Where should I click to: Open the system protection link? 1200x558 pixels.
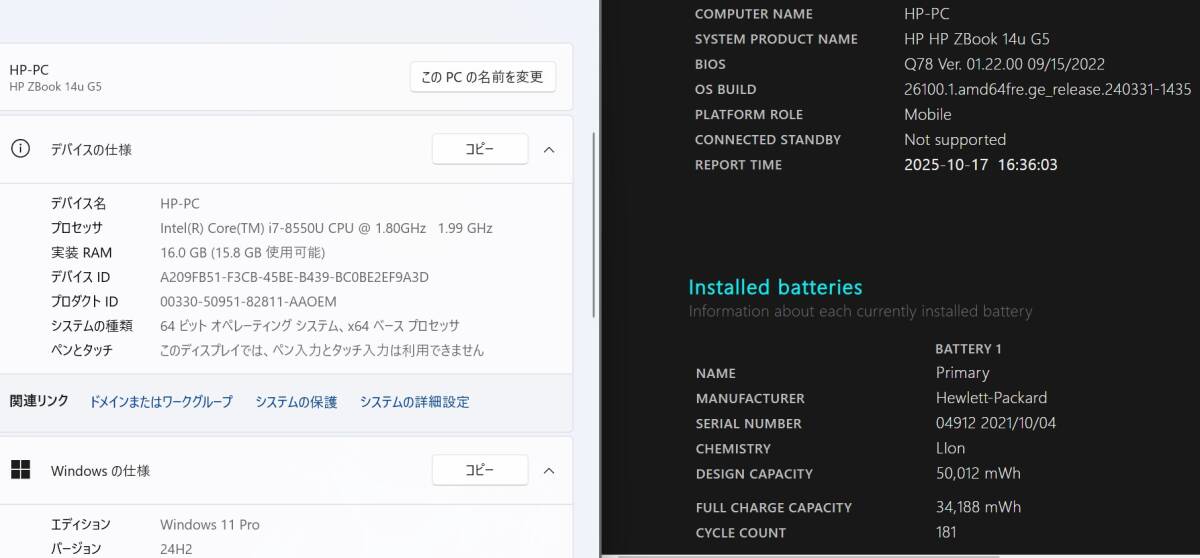tap(296, 402)
